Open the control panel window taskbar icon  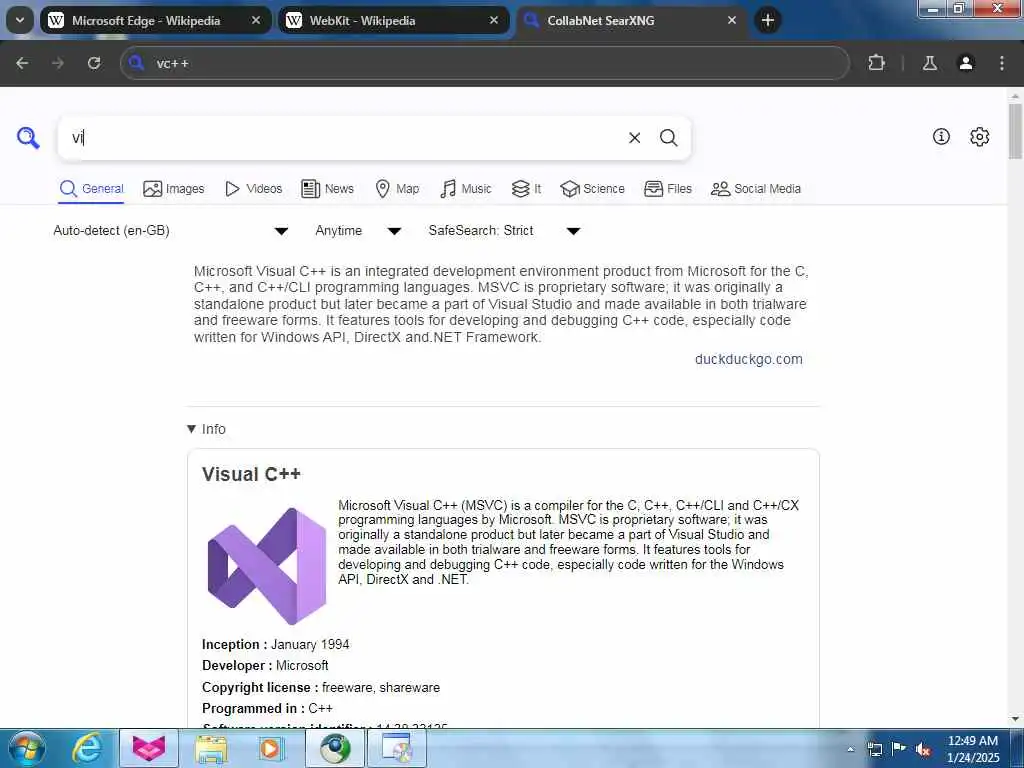397,748
